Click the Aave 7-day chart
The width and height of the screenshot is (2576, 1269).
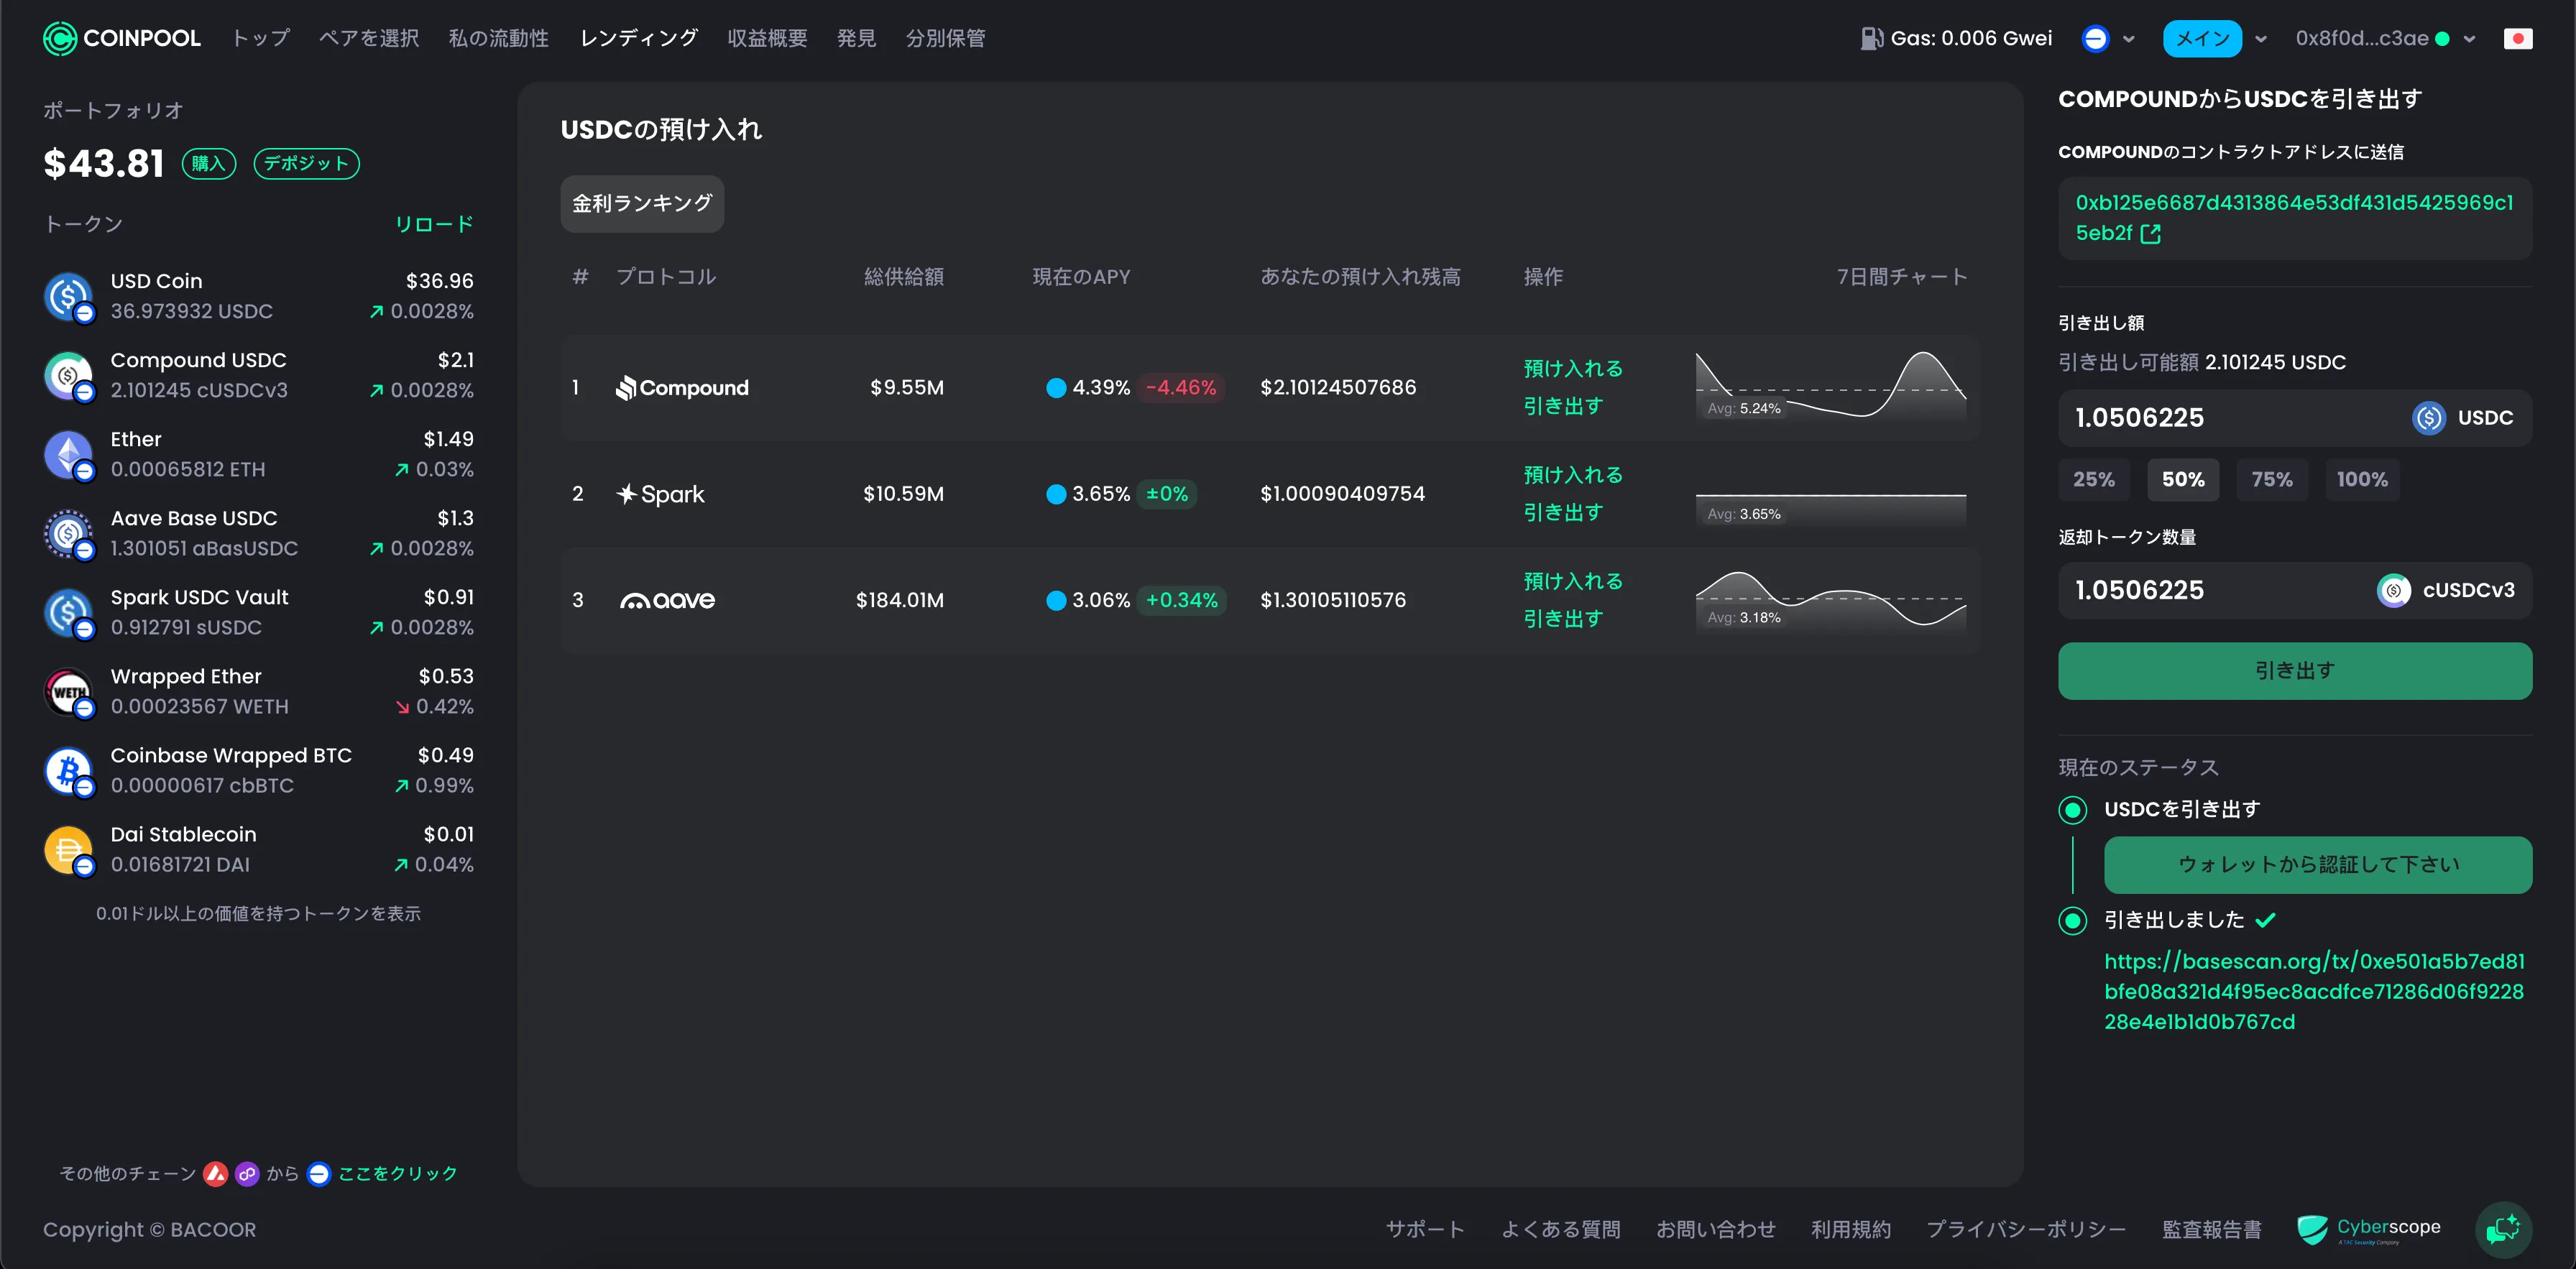tap(1831, 600)
